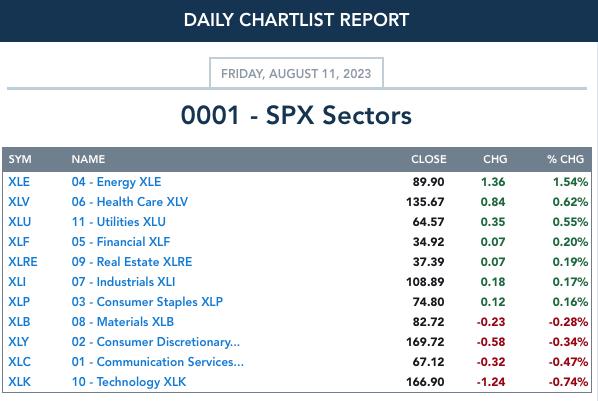Image resolution: width=598 pixels, height=401 pixels.
Task: Click the SYM column header
Action: (x=20, y=159)
